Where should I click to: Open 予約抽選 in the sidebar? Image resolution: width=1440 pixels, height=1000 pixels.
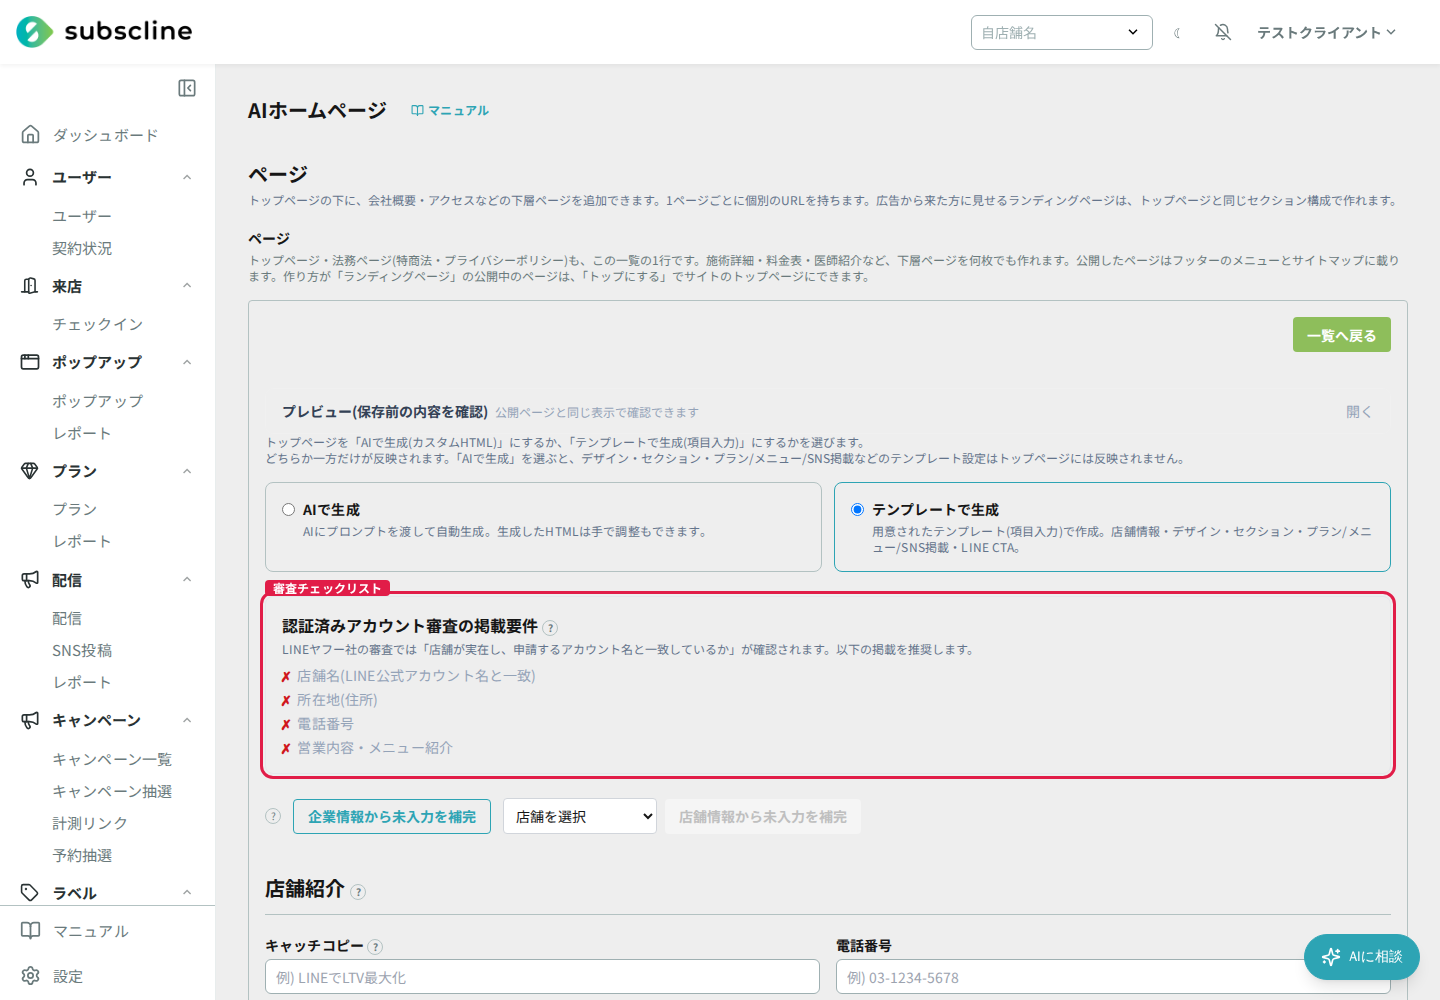pyautogui.click(x=82, y=855)
